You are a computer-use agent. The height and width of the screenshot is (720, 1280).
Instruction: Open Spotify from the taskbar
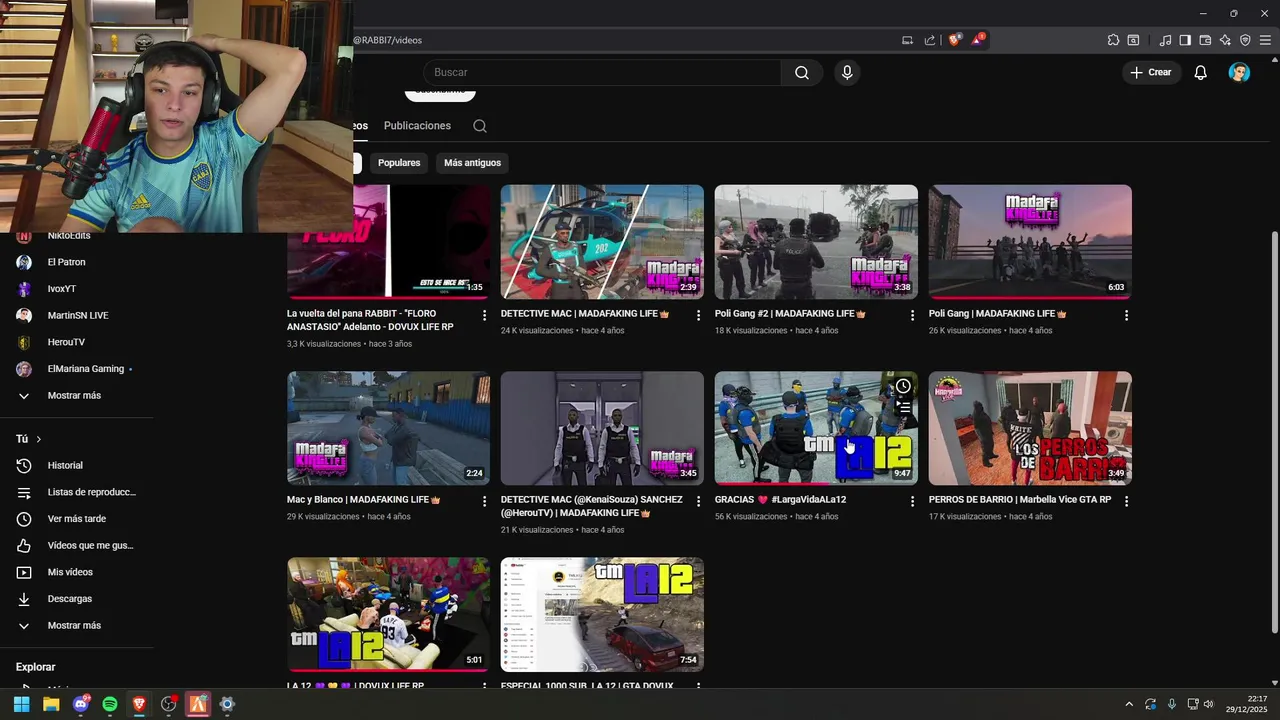110,704
